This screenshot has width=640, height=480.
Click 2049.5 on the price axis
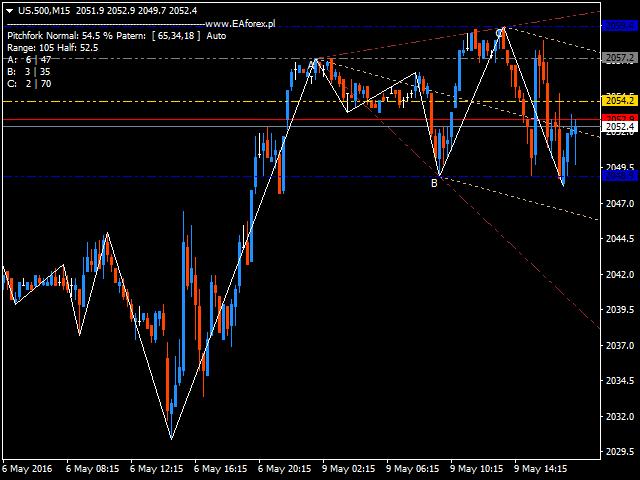tap(620, 167)
